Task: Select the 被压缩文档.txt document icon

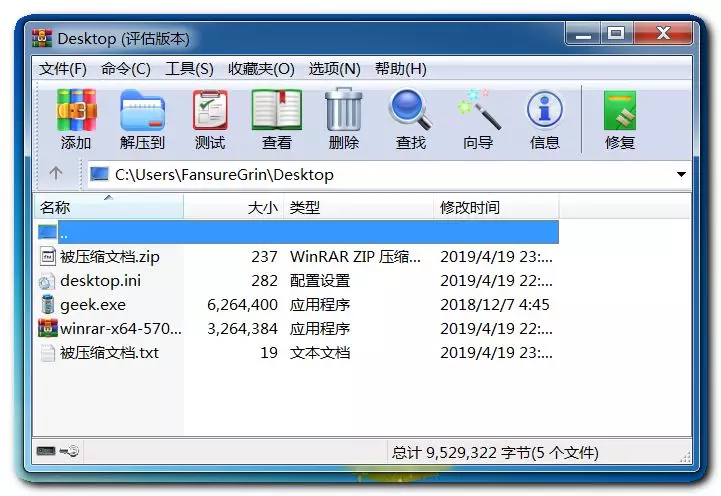Action: tap(47, 353)
